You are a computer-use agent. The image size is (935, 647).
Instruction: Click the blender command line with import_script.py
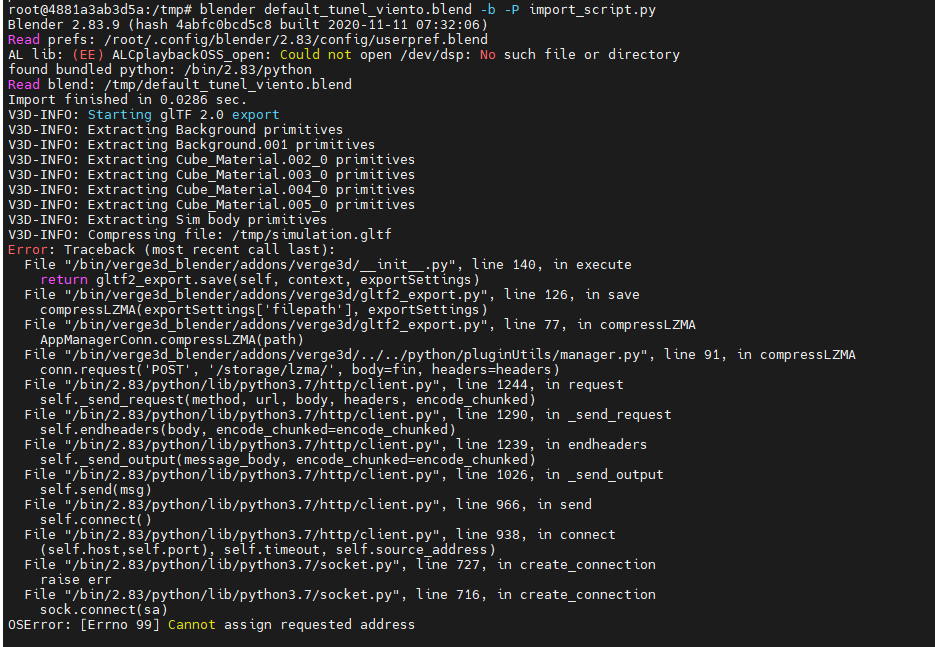point(332,10)
